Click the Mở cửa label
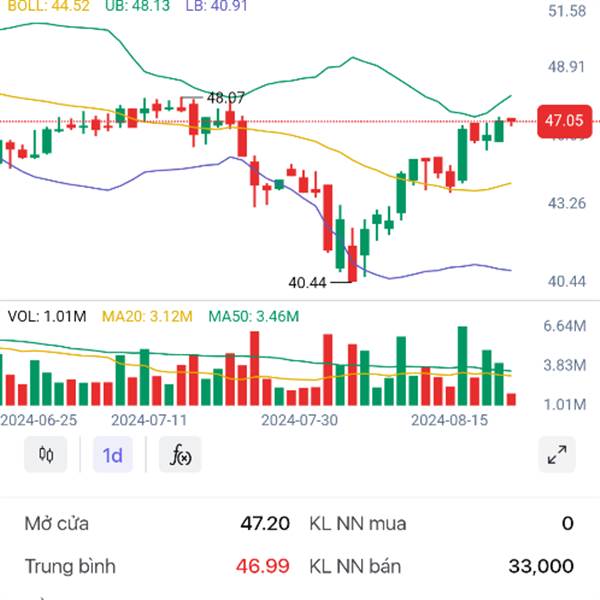The width and height of the screenshot is (600, 600). point(57,523)
